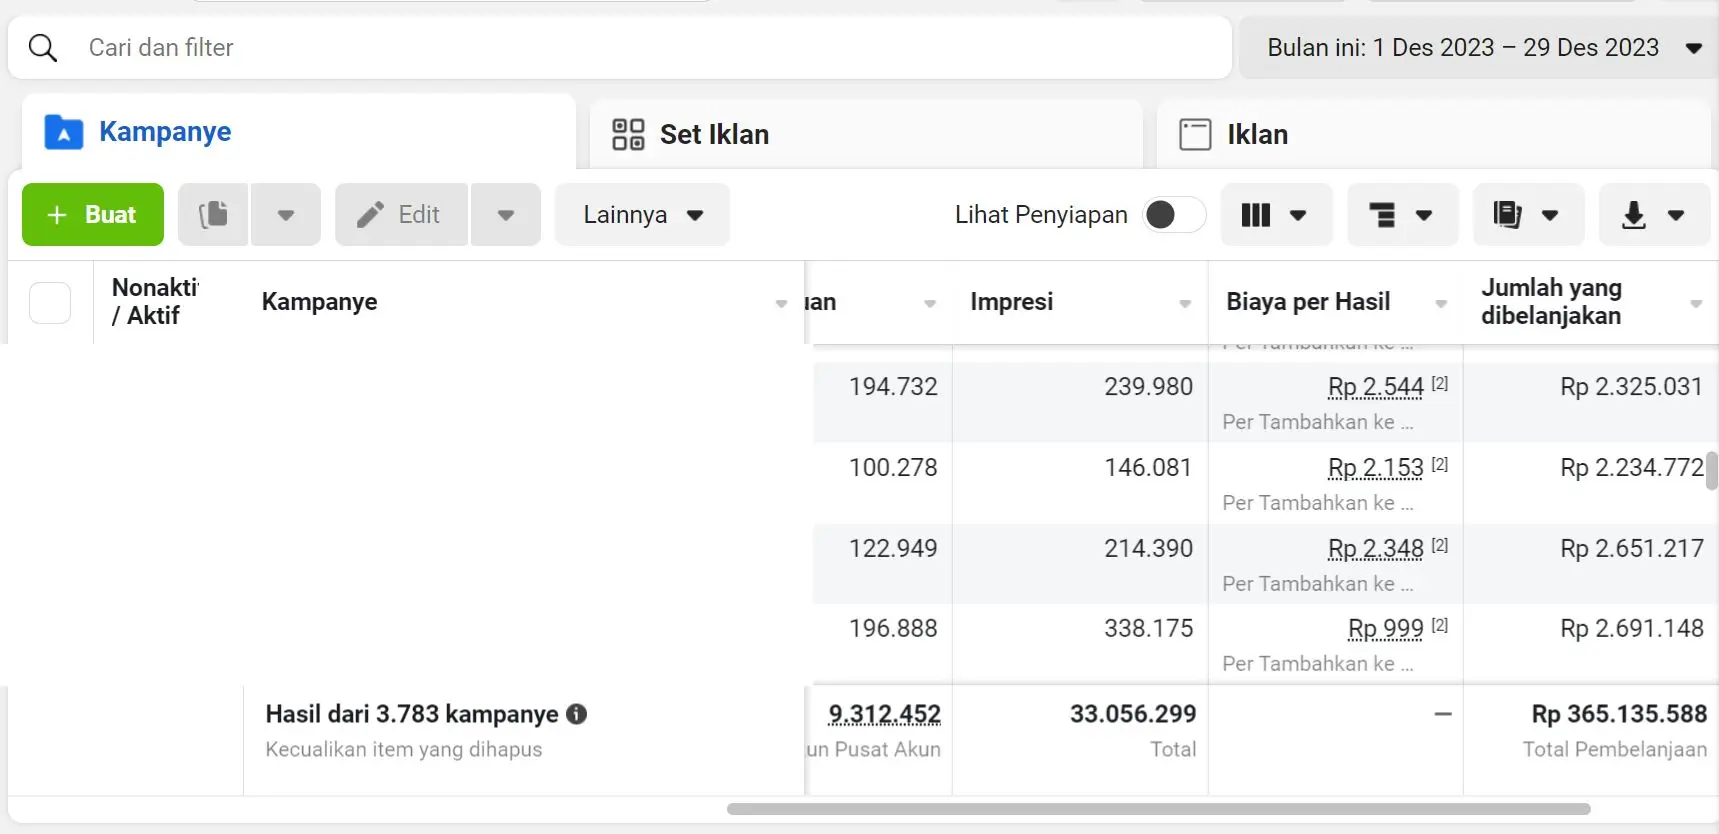Open the export download icon menu
The height and width of the screenshot is (834, 1719).
coord(1654,214)
